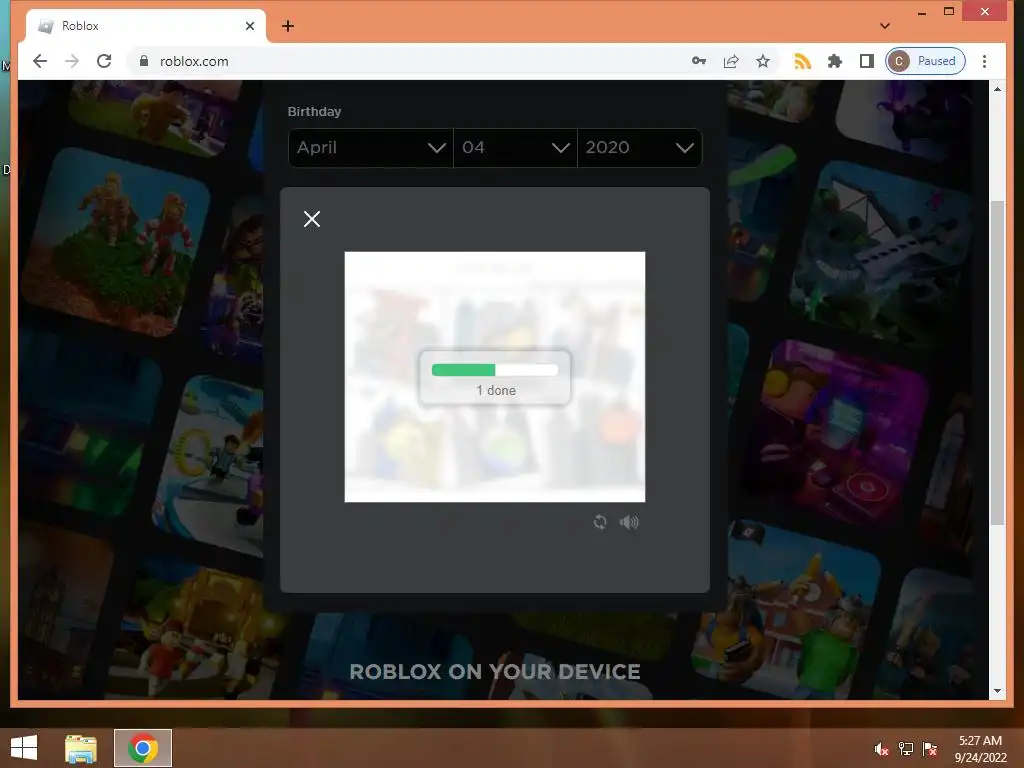The width and height of the screenshot is (1024, 768).
Task: Click the scrollbar up arrow
Action: 997,89
